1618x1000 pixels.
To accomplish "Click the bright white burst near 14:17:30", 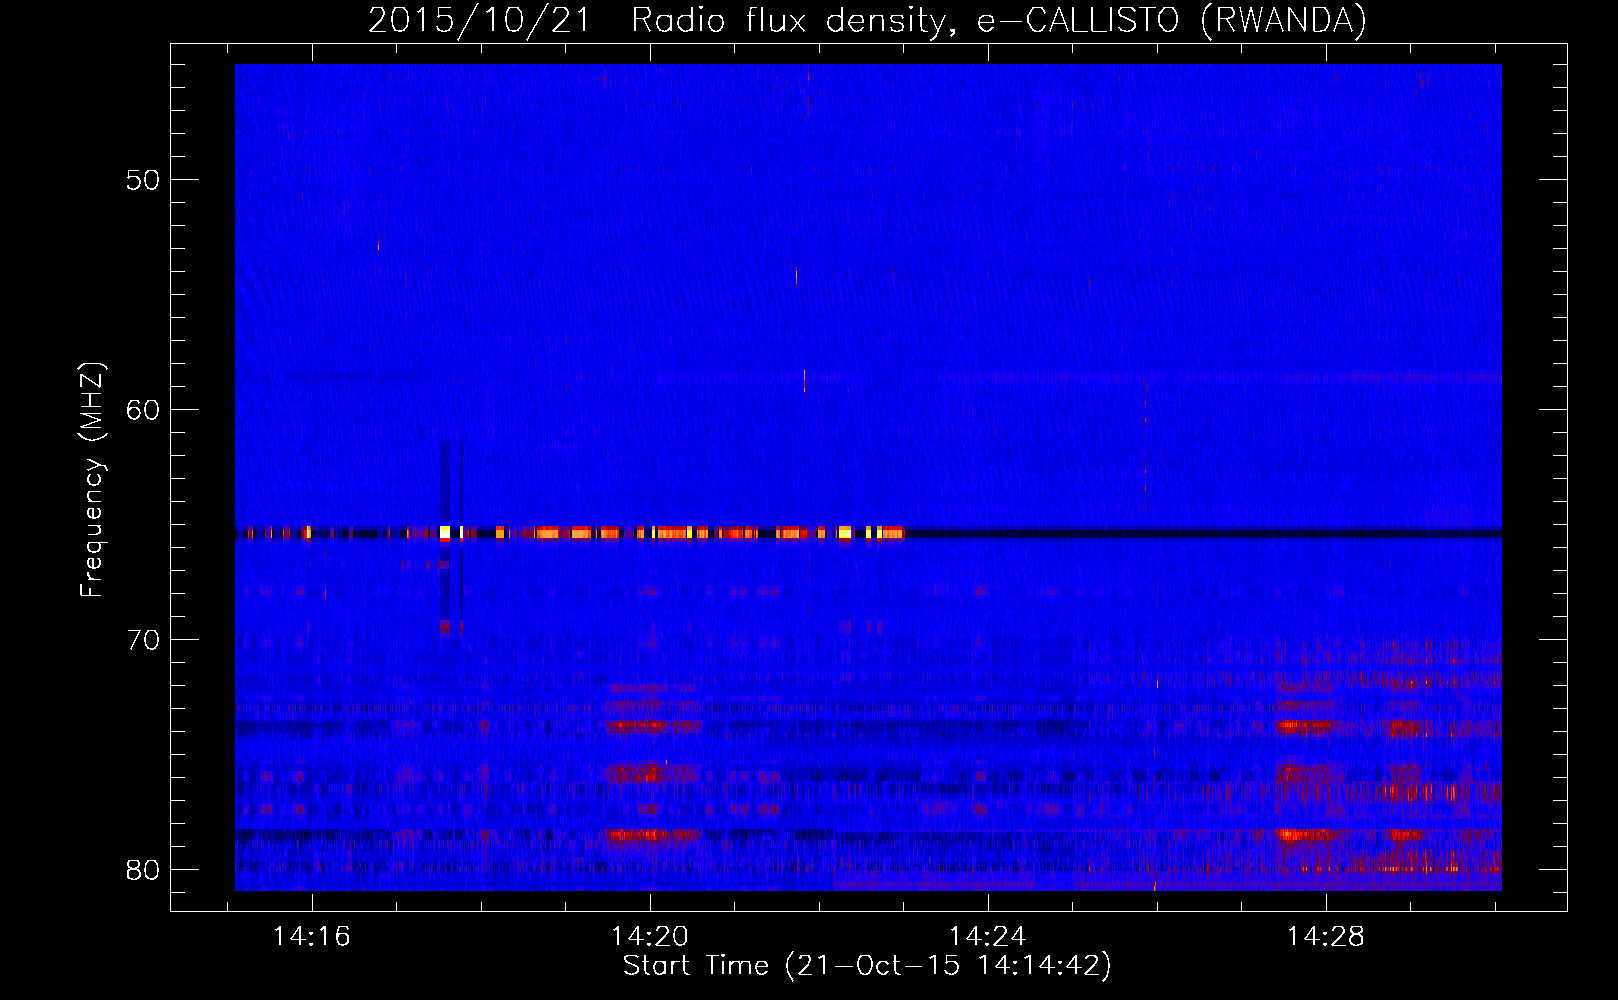I will tap(445, 533).
